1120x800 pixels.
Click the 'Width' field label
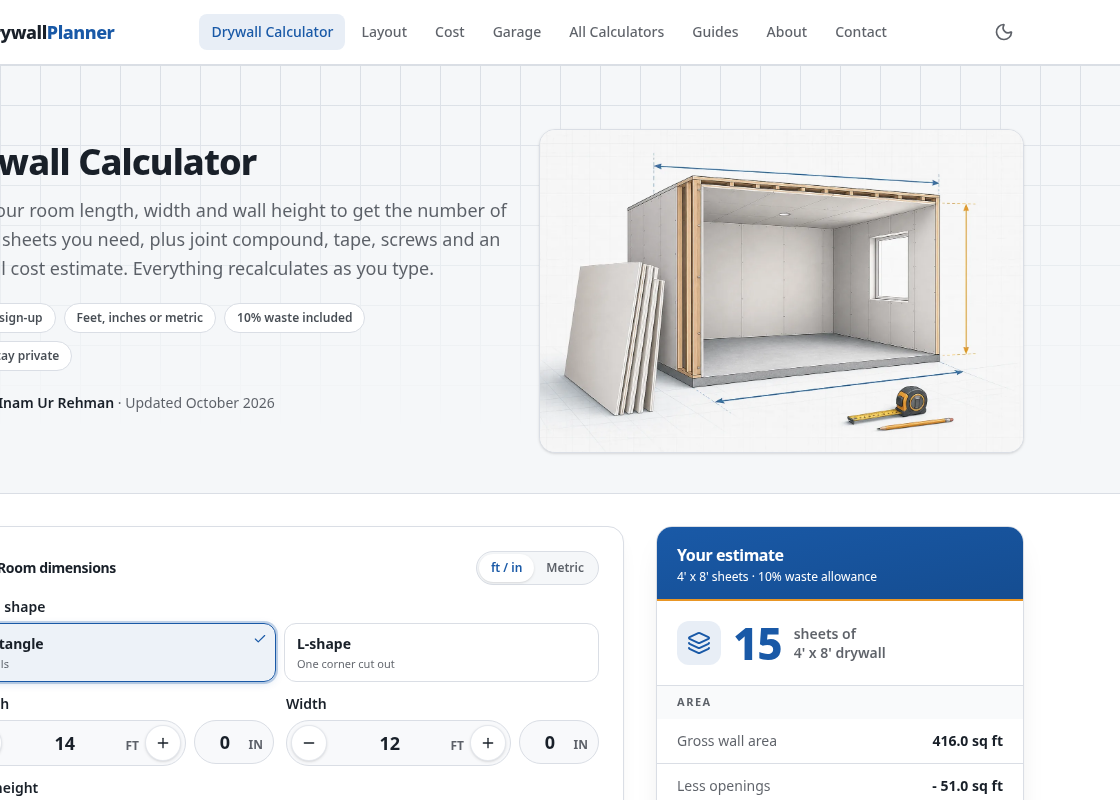306,704
